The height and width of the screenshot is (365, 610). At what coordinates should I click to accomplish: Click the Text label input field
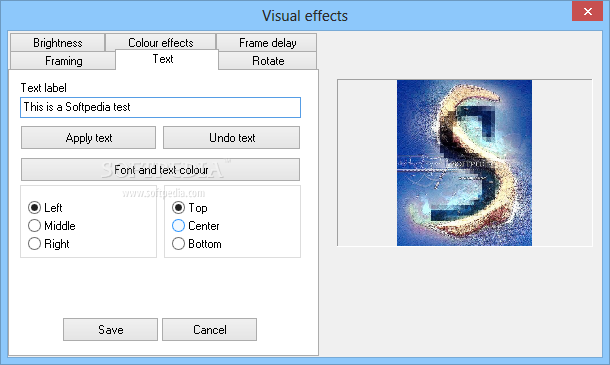160,107
